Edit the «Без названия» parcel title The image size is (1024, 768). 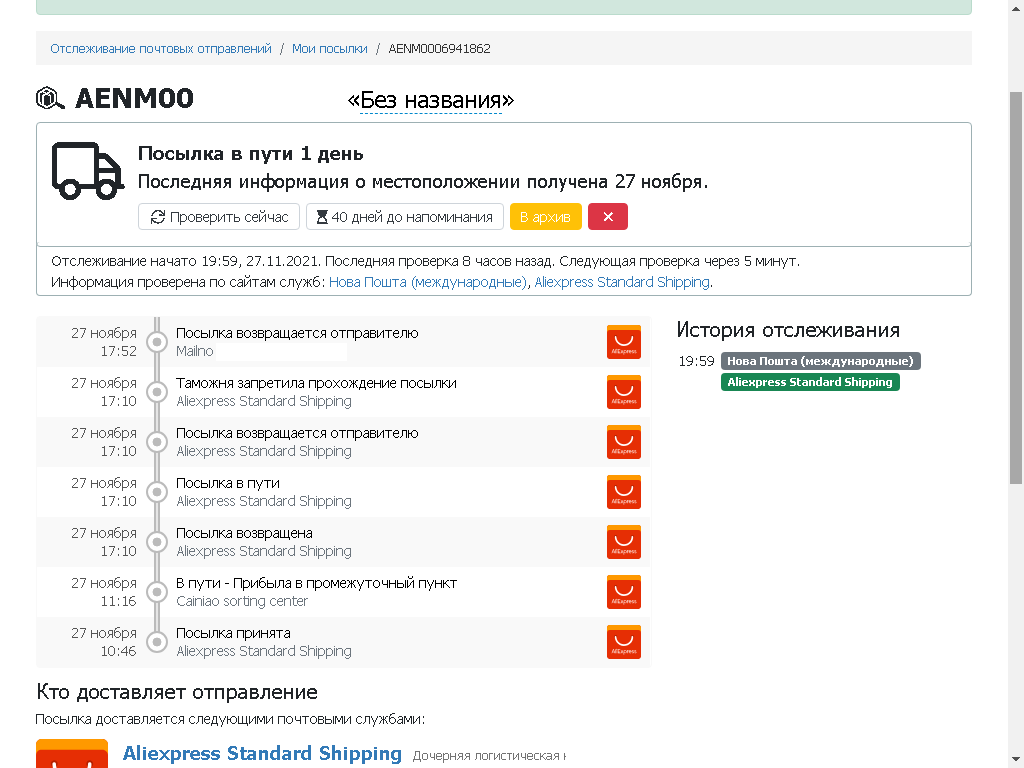(431, 100)
